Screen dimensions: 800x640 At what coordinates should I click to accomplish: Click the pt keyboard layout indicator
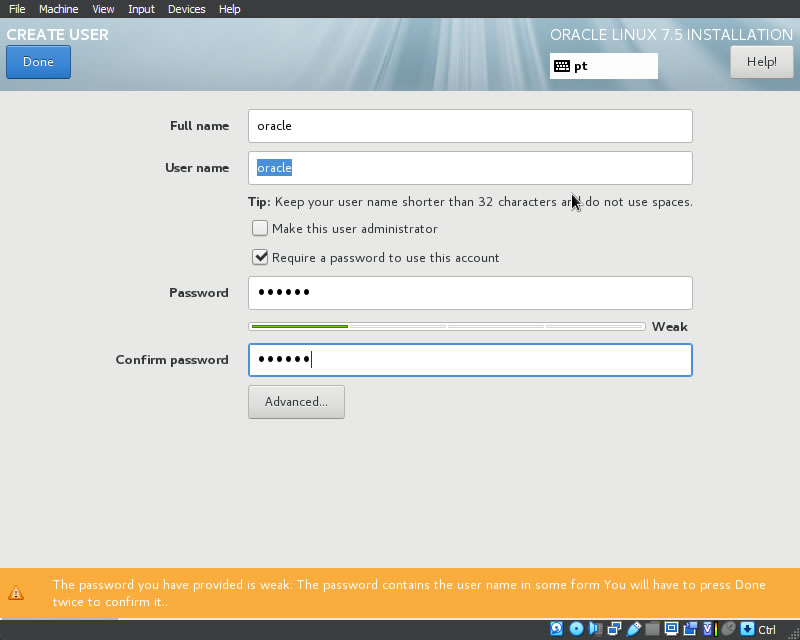(x=604, y=66)
